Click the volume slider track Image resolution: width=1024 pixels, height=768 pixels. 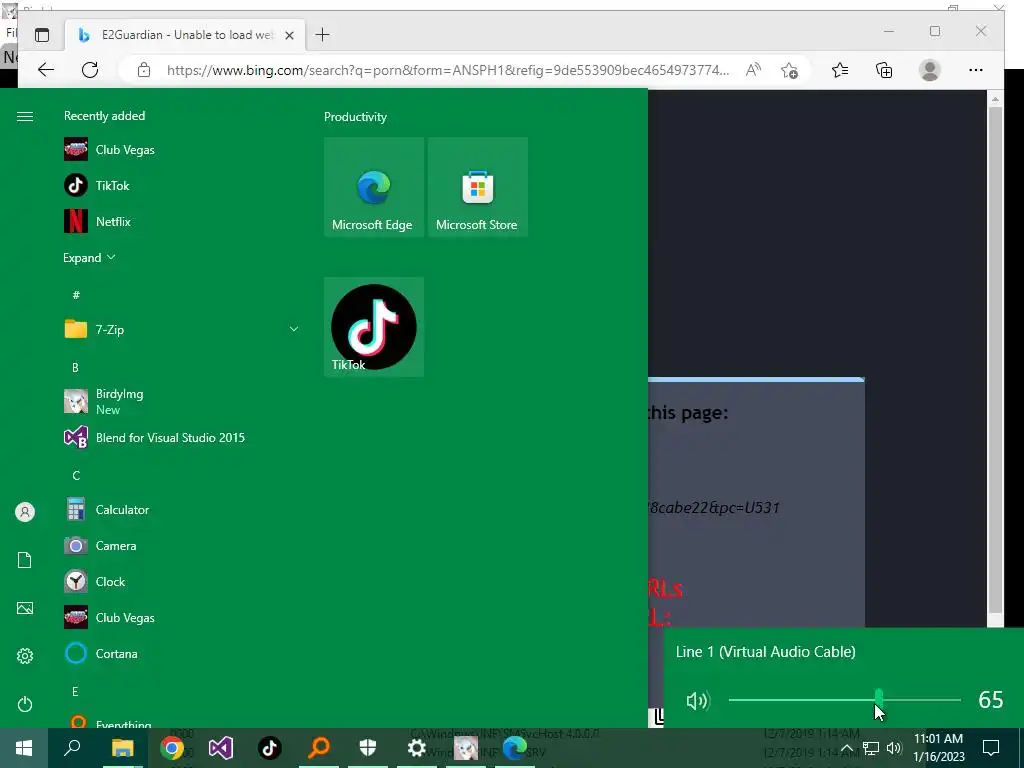coord(844,699)
